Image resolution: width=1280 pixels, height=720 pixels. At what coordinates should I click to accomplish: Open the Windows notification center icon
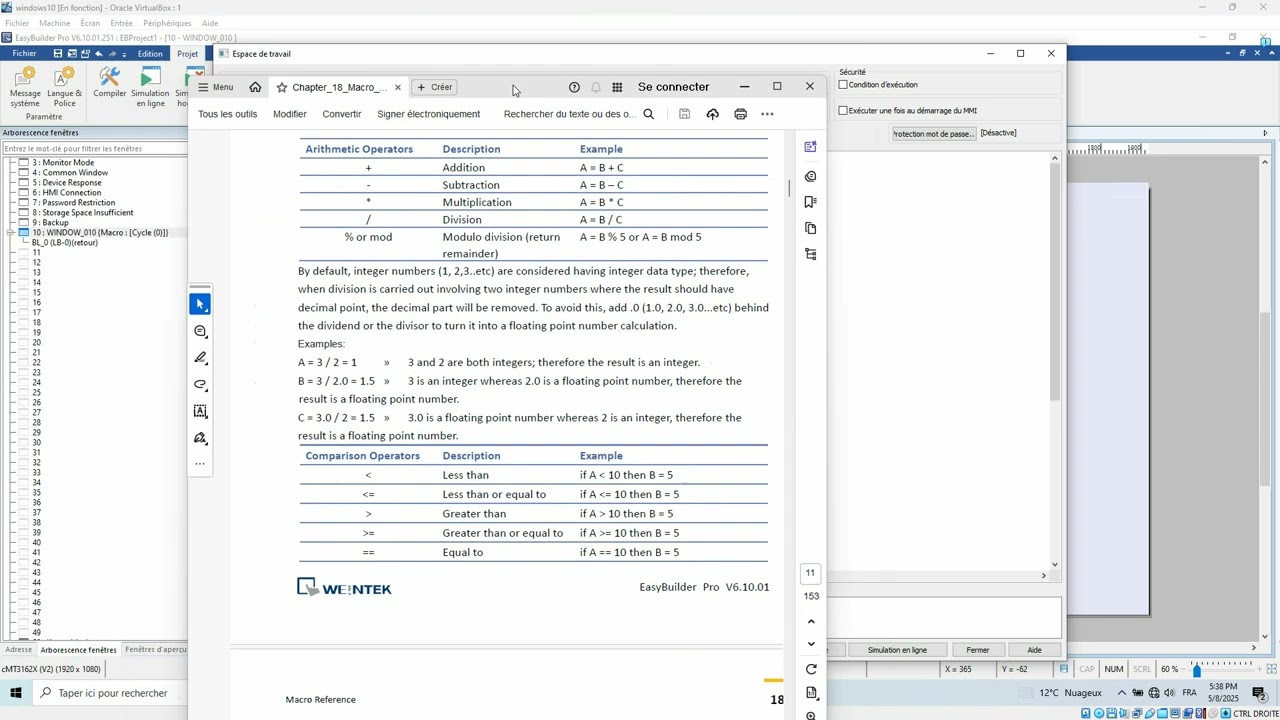click(x=1259, y=693)
